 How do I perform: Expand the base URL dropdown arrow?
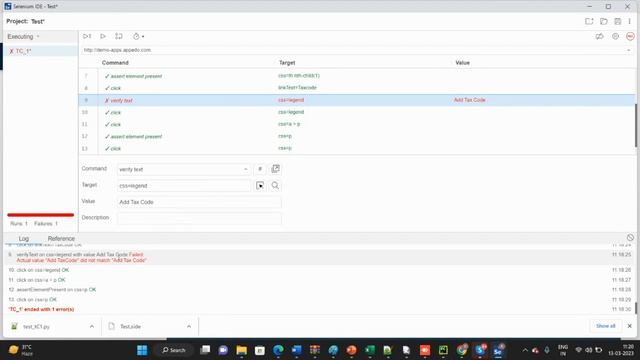click(629, 50)
